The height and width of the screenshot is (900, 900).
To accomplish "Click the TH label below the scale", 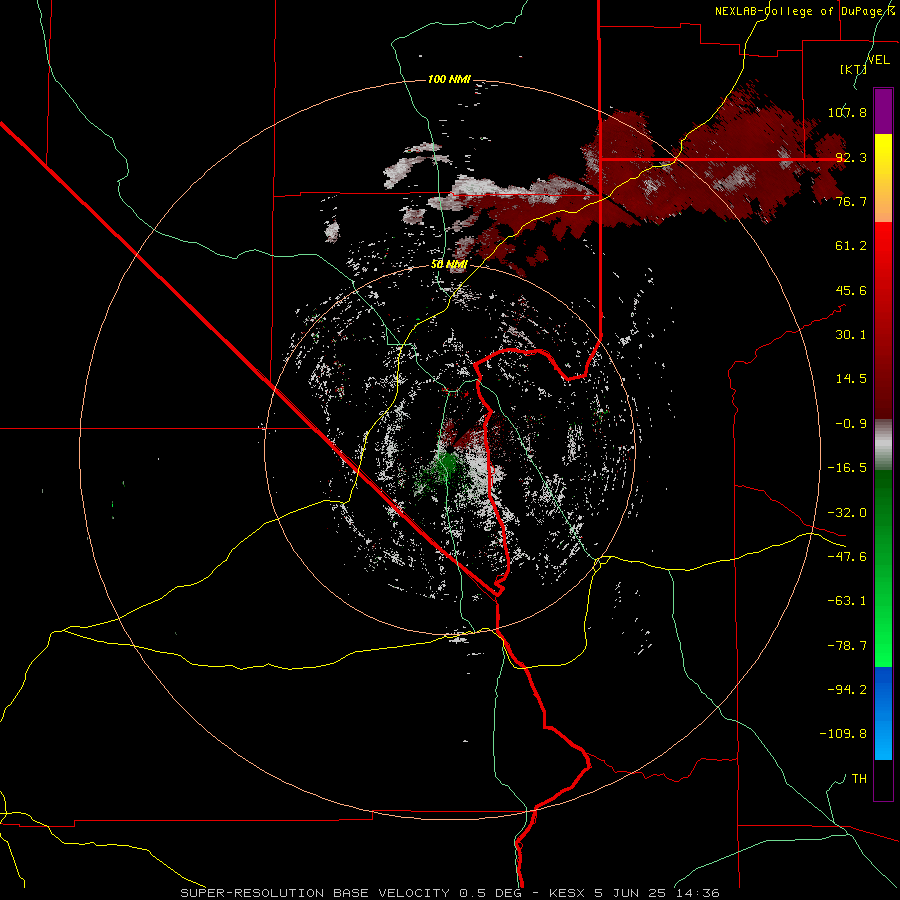I will [x=859, y=779].
